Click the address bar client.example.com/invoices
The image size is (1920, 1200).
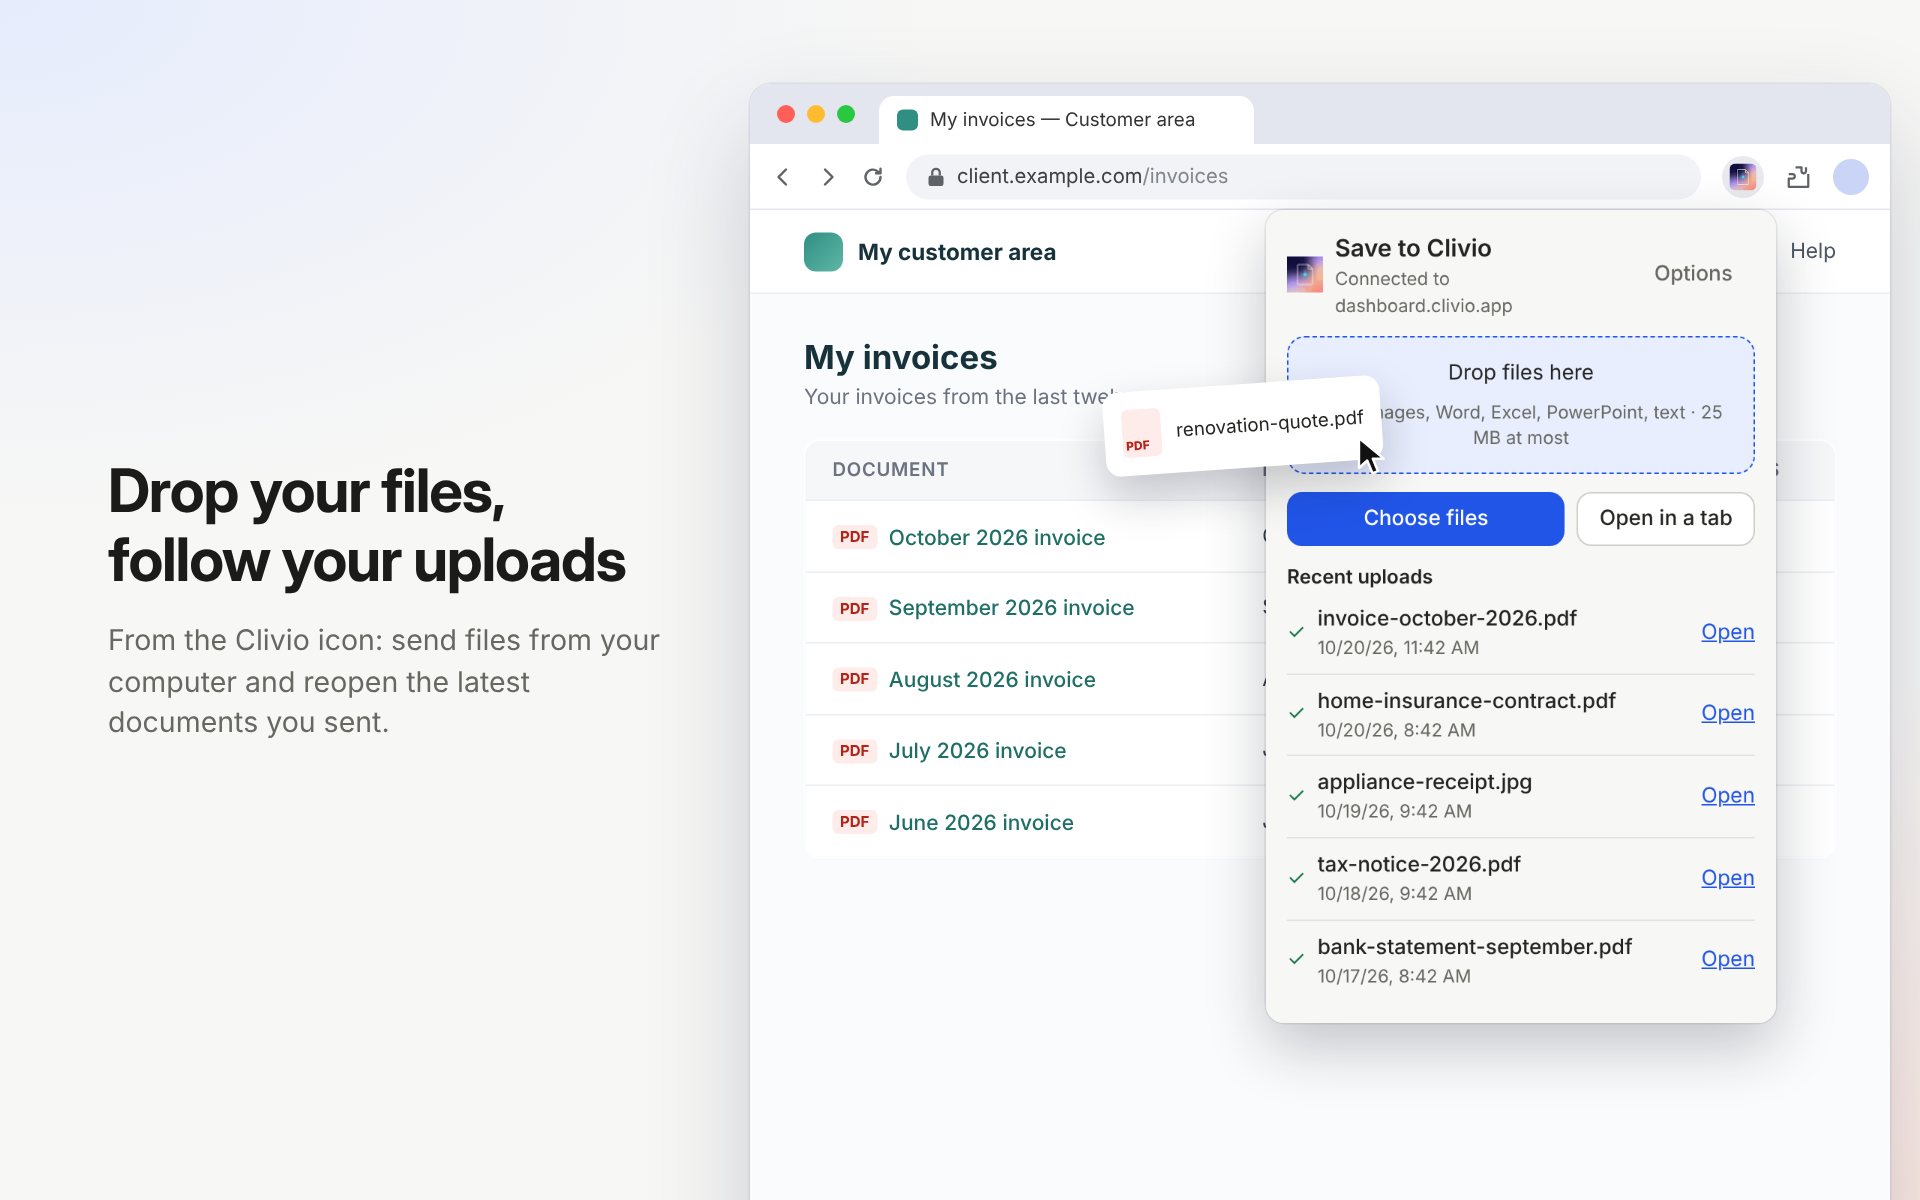point(1302,177)
